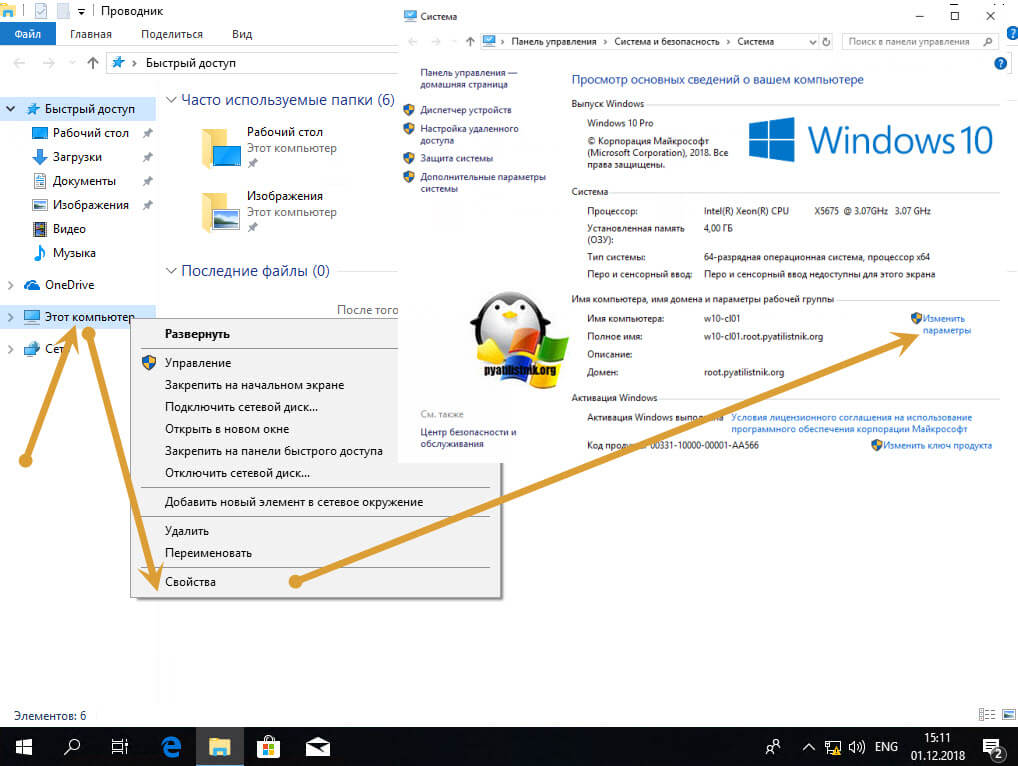1018x766 pixels.
Task: Click the Этот компьютер monitor icon
Action: [31, 317]
